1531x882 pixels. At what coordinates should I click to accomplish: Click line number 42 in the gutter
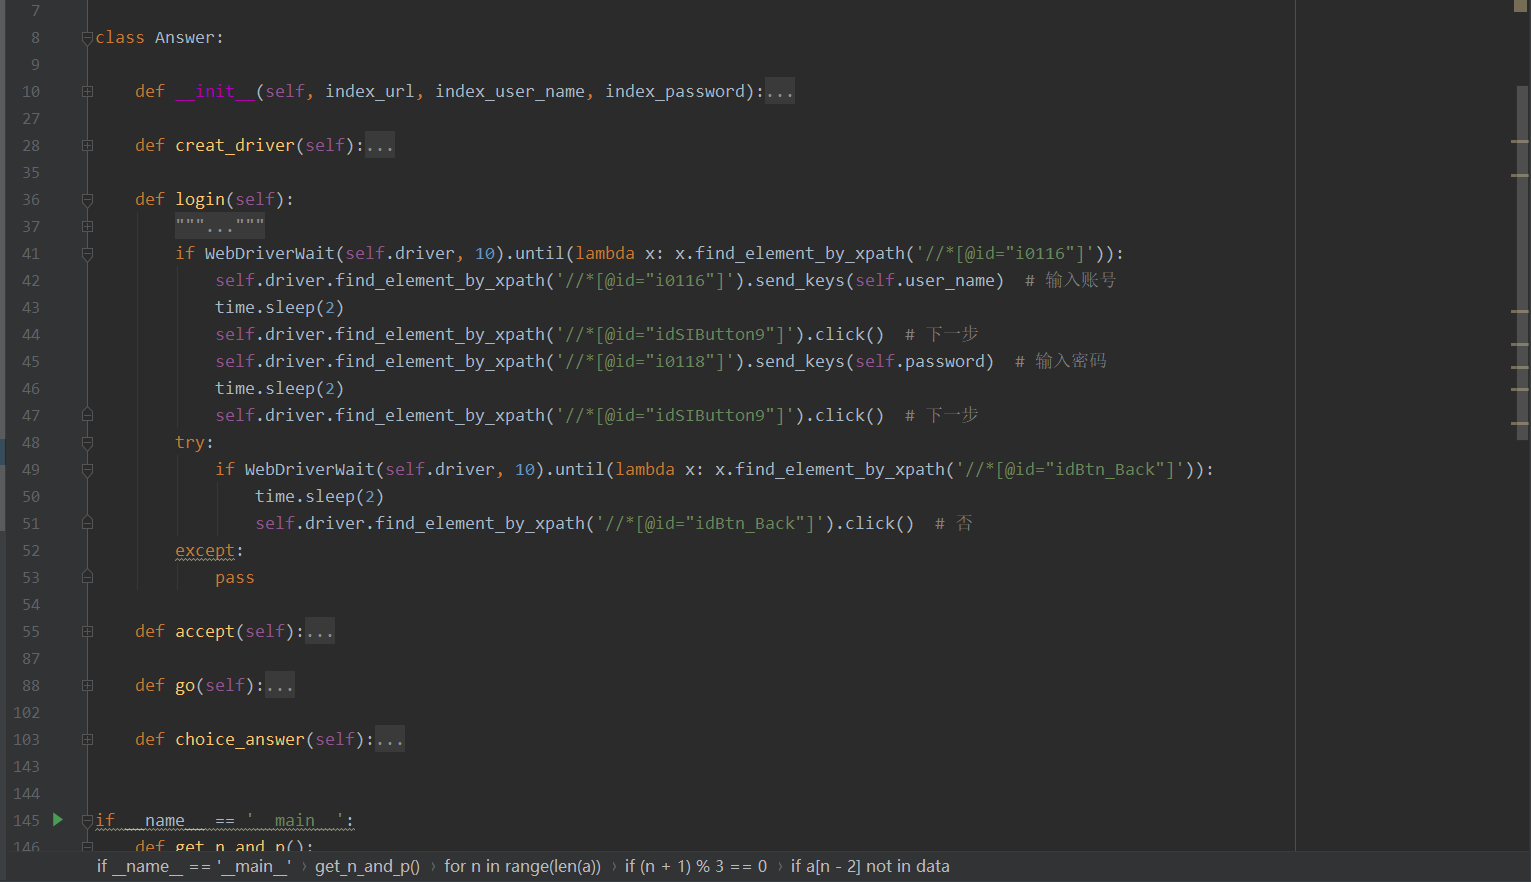[31, 281]
